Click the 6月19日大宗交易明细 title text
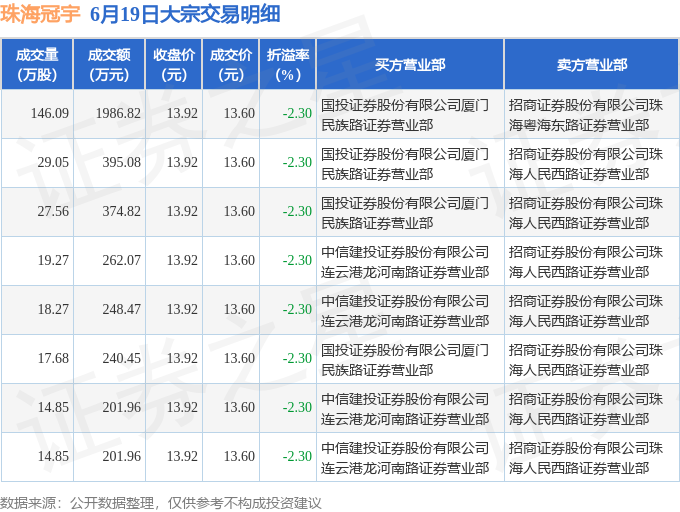 click(x=185, y=14)
